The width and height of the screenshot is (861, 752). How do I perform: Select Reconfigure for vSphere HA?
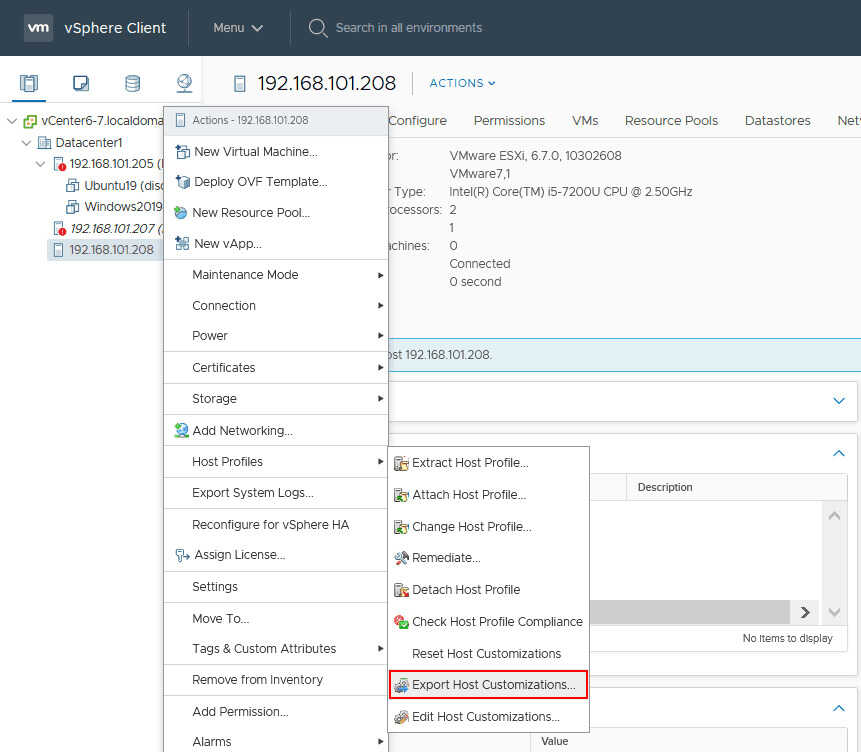(276, 525)
